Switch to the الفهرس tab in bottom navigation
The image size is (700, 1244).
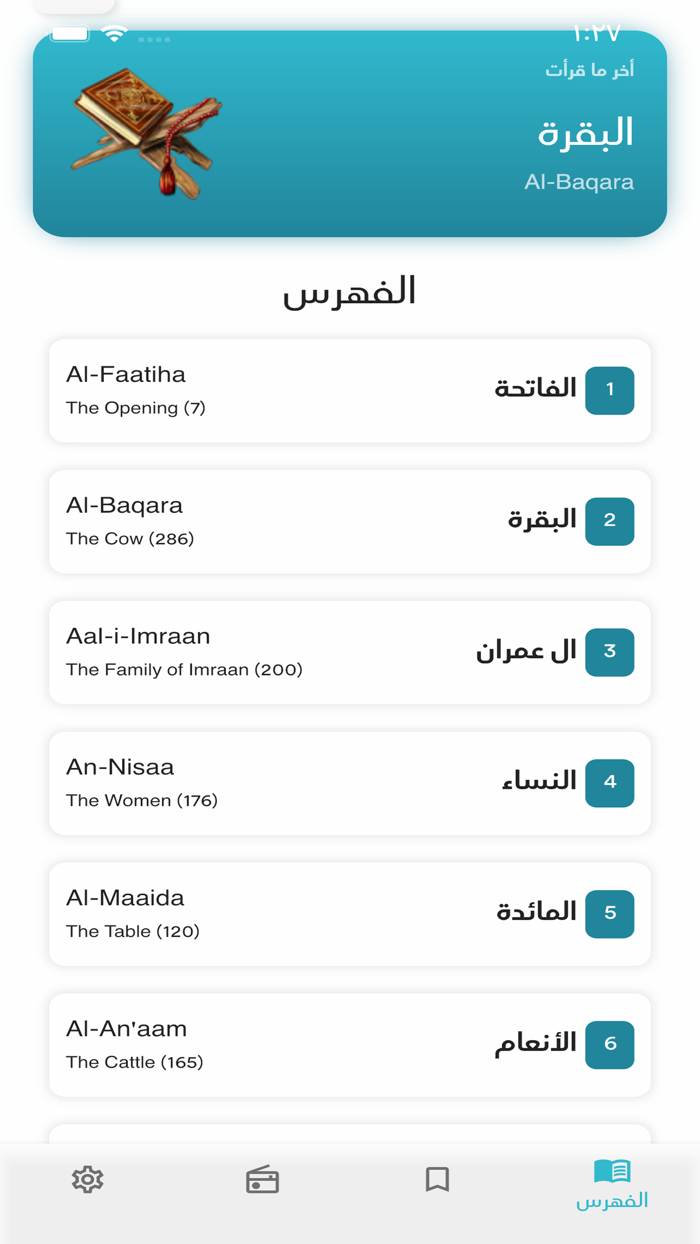611,1185
